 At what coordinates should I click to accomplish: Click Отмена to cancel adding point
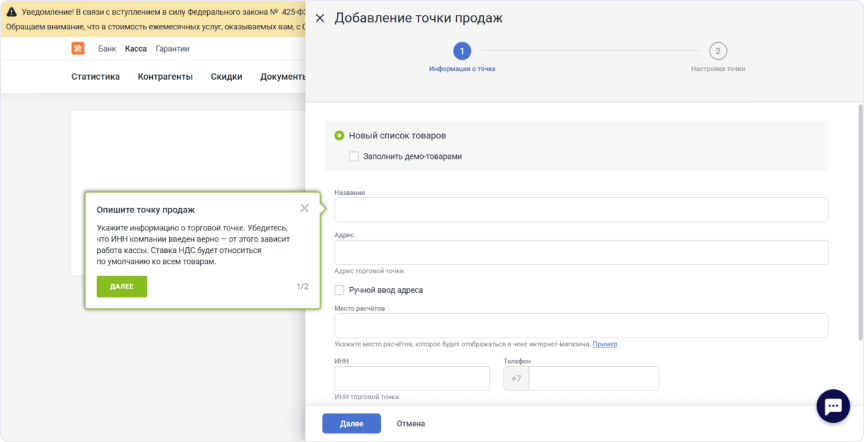pos(411,423)
